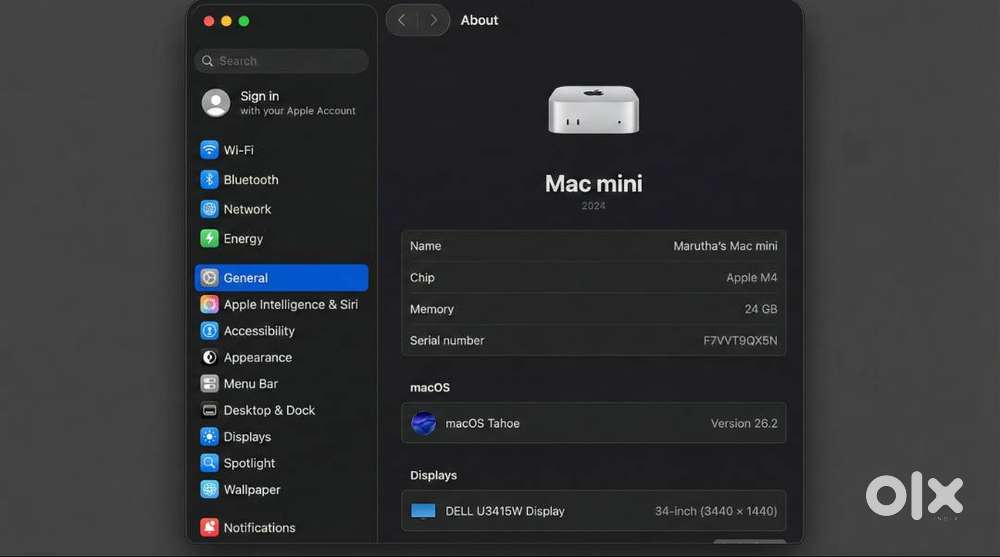Open Bluetooth settings icon

click(209, 180)
